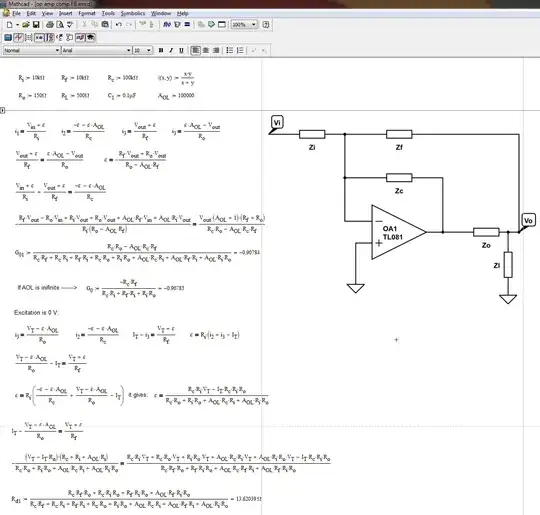Open the Insert menu
Image resolution: width=540 pixels, height=515 pixels.
tap(65, 13)
